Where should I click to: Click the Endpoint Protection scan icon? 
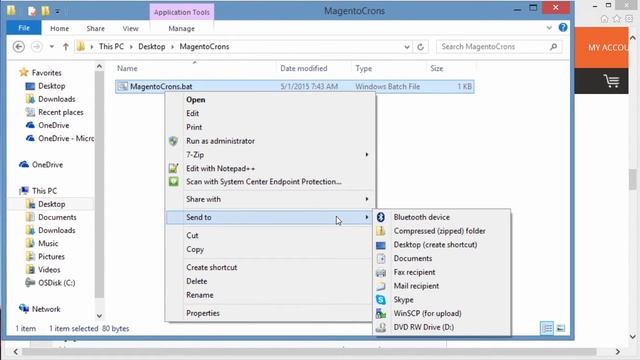pos(173,182)
